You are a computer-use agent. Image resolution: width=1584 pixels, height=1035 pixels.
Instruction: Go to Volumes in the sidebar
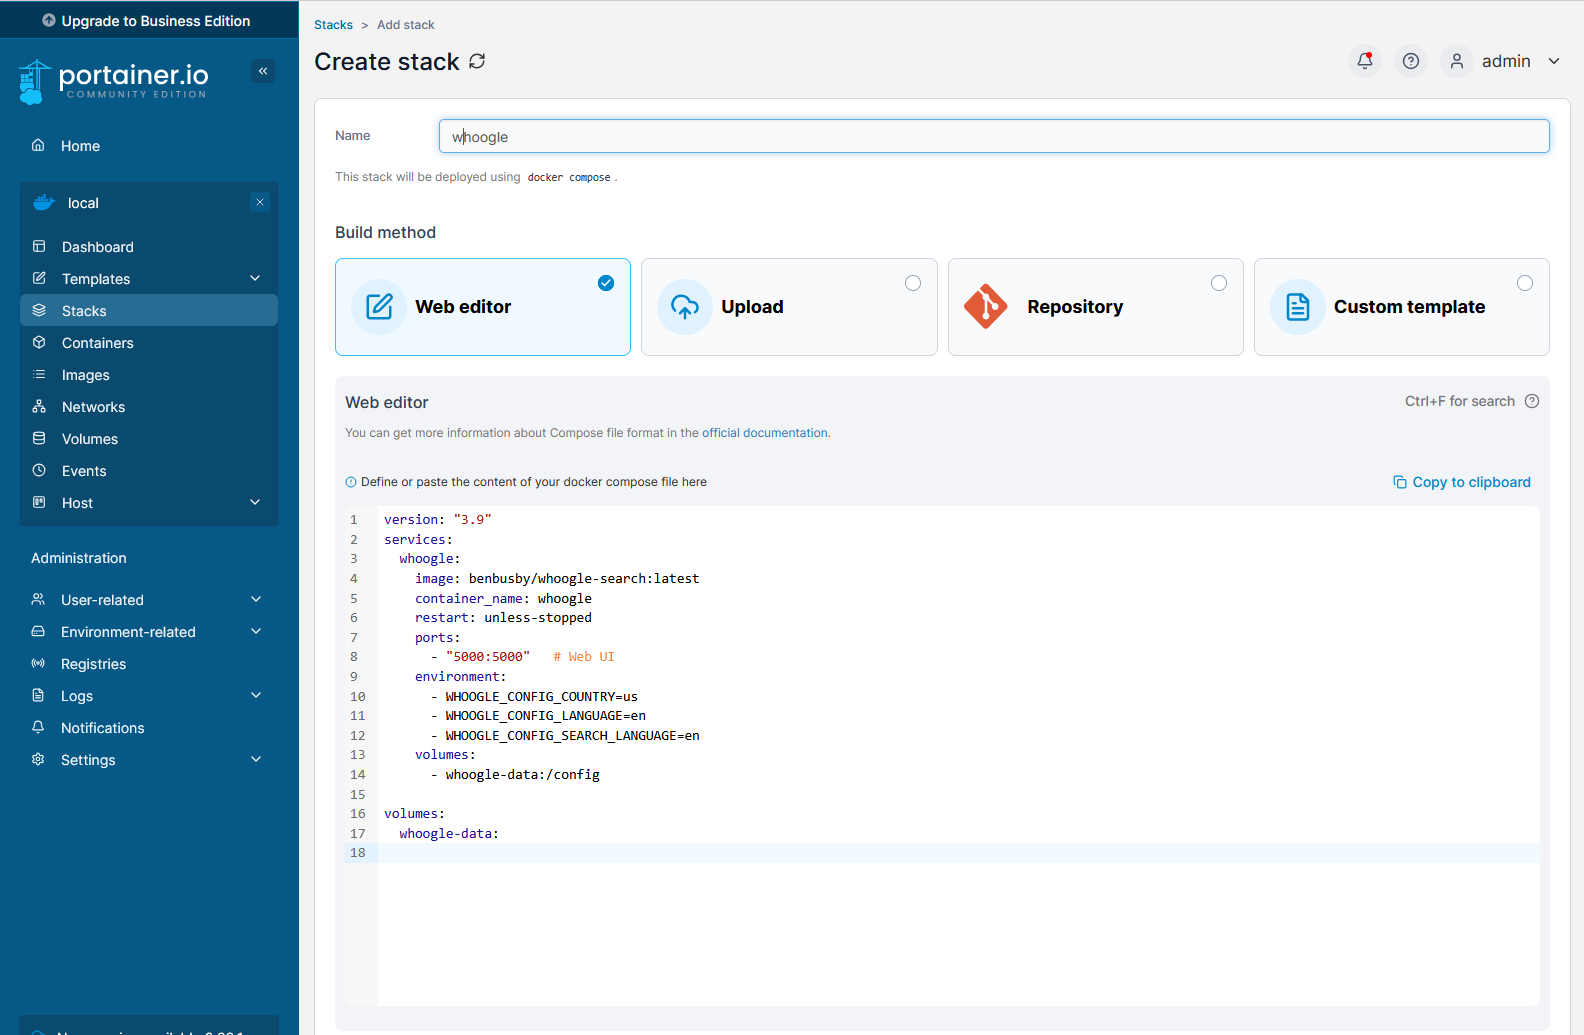click(90, 439)
